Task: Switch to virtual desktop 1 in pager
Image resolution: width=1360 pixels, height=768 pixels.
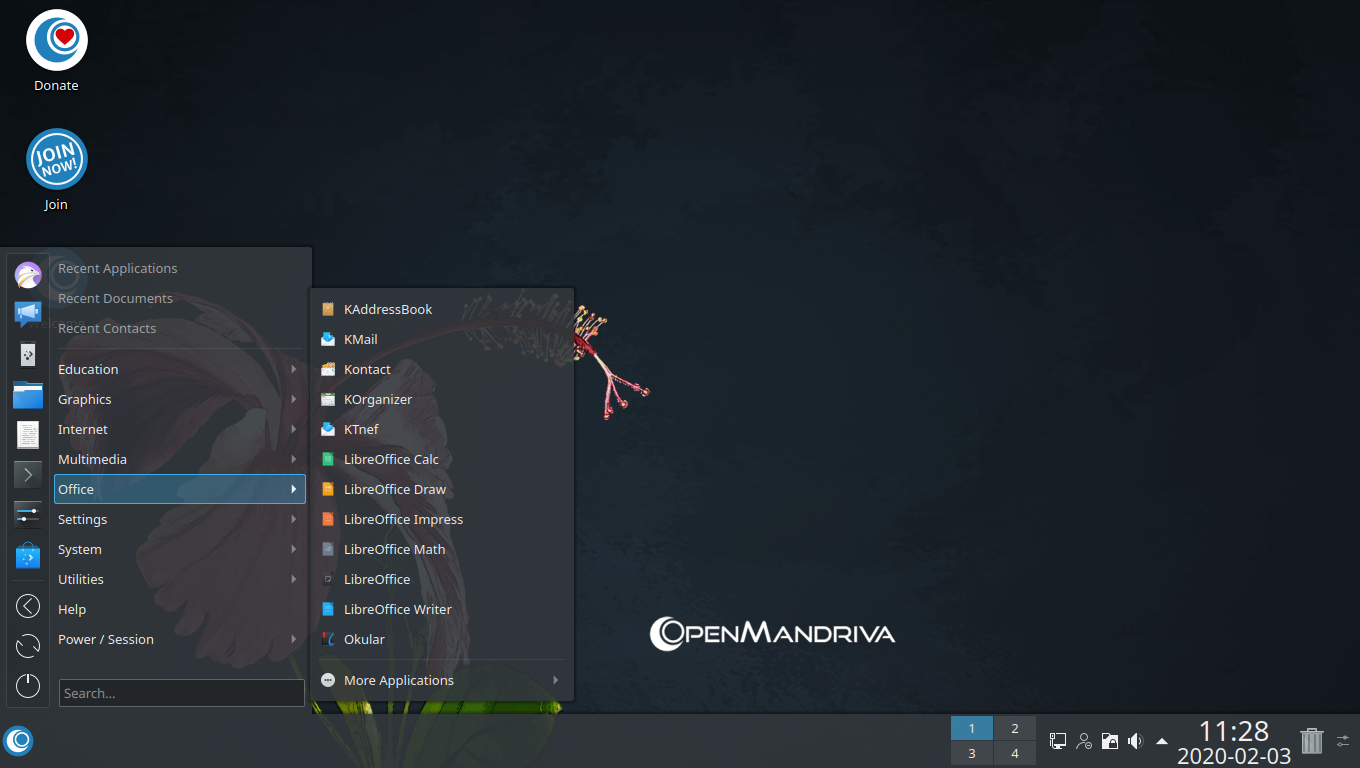Action: tap(972, 728)
